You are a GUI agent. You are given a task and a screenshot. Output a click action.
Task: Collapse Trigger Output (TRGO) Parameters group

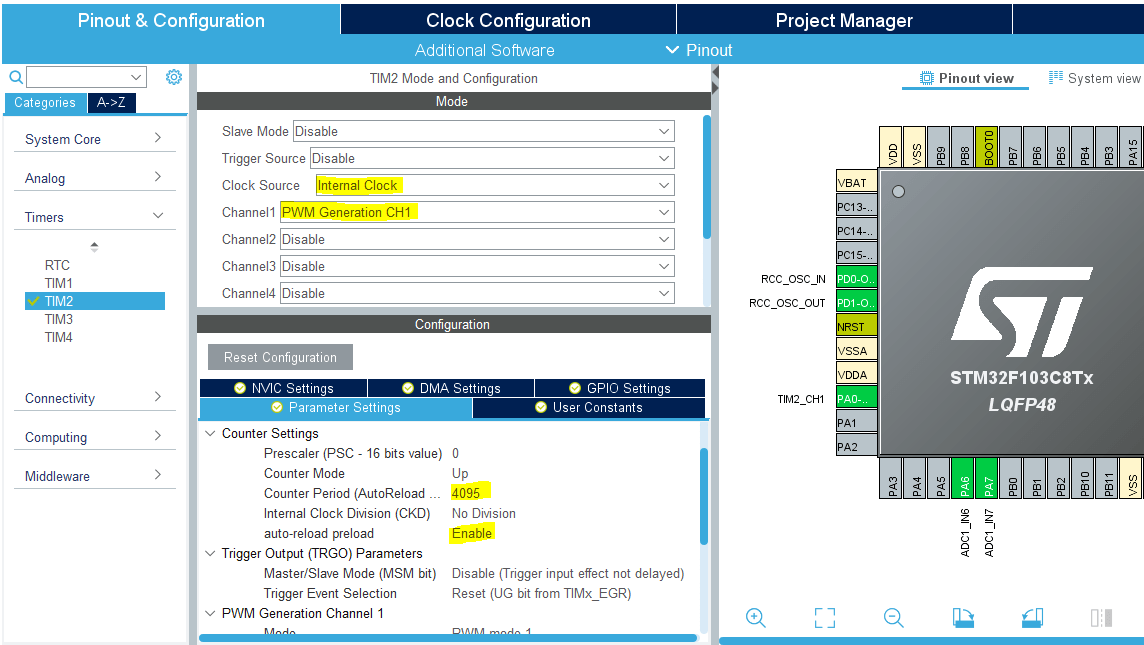[210, 553]
